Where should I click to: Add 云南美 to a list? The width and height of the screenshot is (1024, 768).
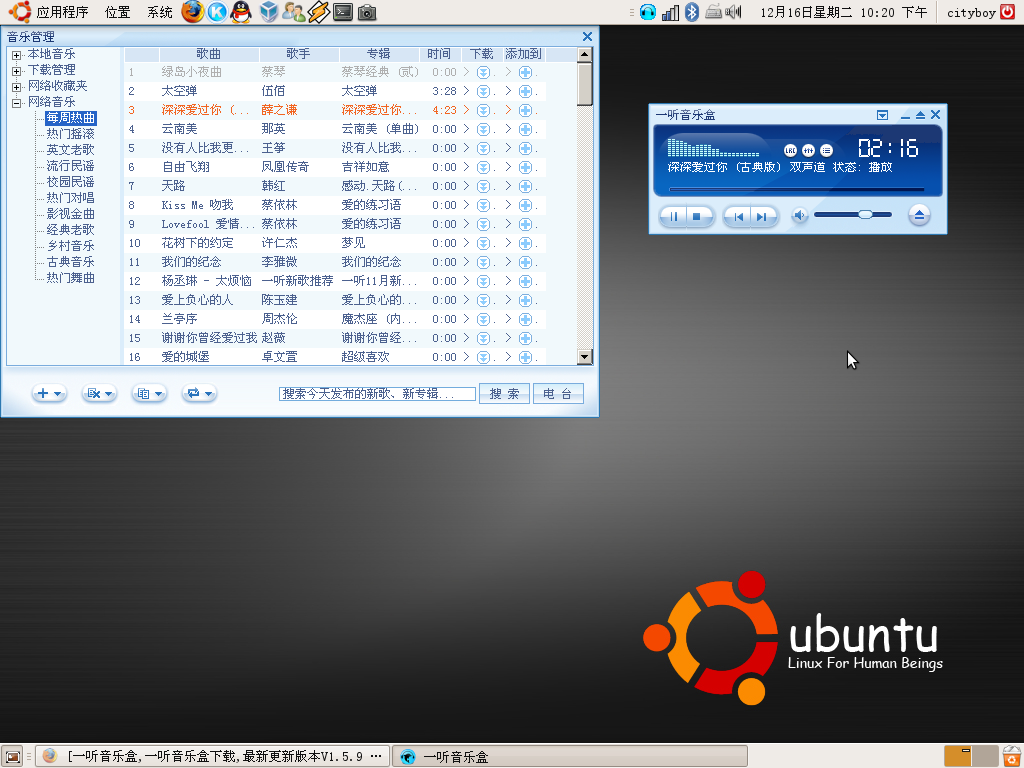pos(525,129)
